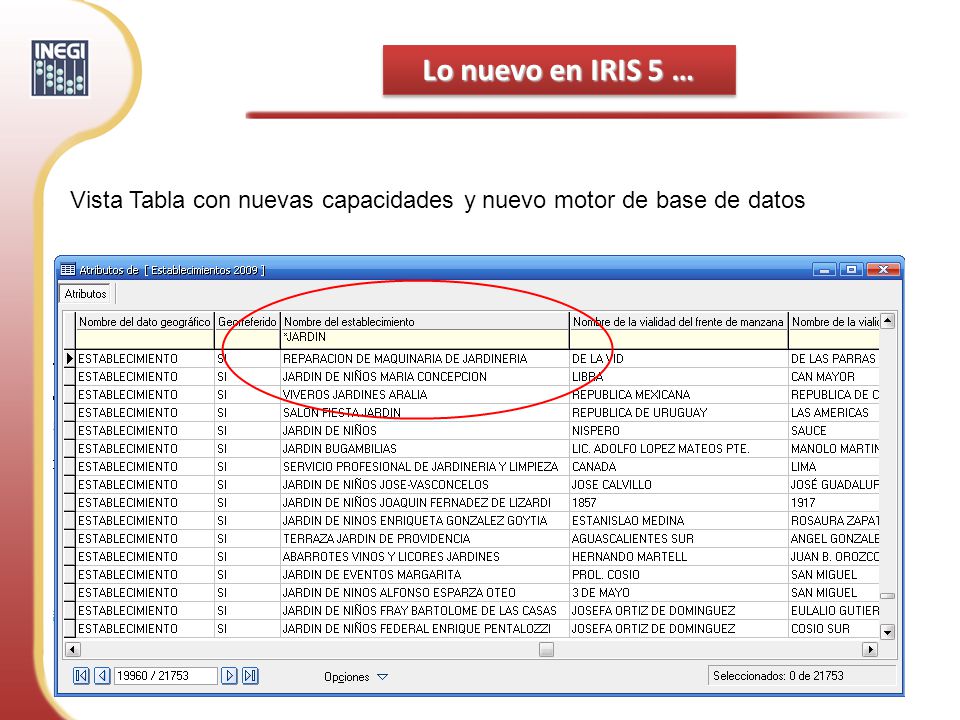Go to first record navigation icon
The width and height of the screenshot is (960, 720).
point(81,675)
